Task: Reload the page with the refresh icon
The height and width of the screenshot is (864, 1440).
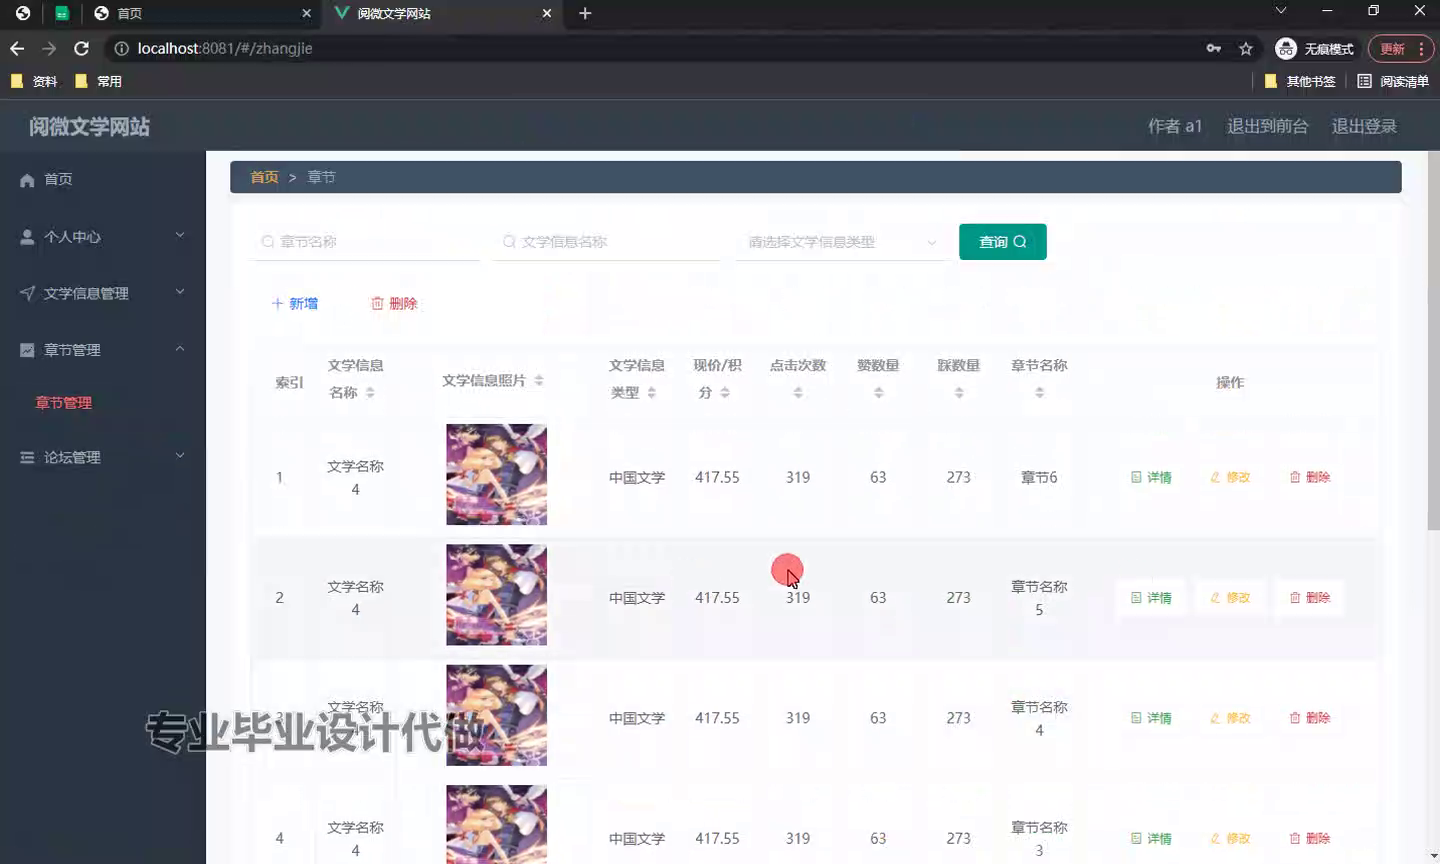Action: pyautogui.click(x=82, y=48)
